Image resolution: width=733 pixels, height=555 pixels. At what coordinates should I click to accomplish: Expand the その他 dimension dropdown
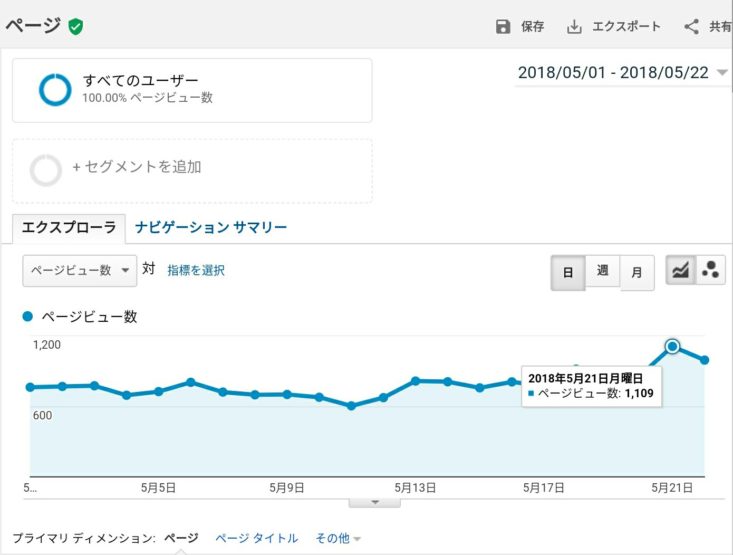coord(338,538)
